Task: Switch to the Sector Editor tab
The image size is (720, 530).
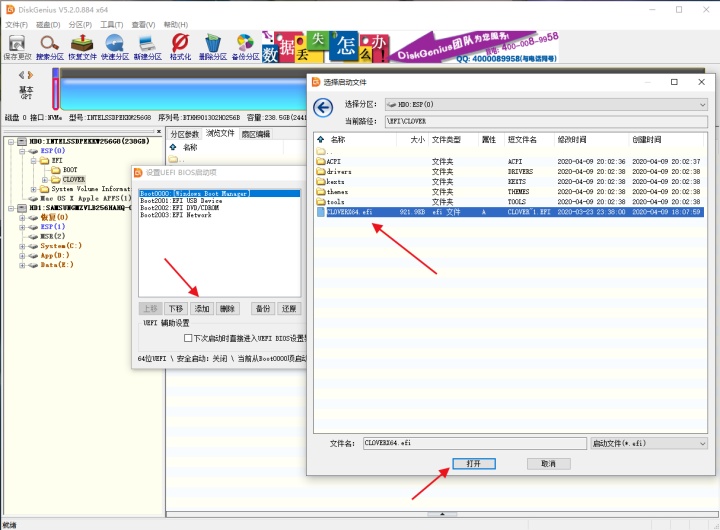Action: click(x=256, y=134)
